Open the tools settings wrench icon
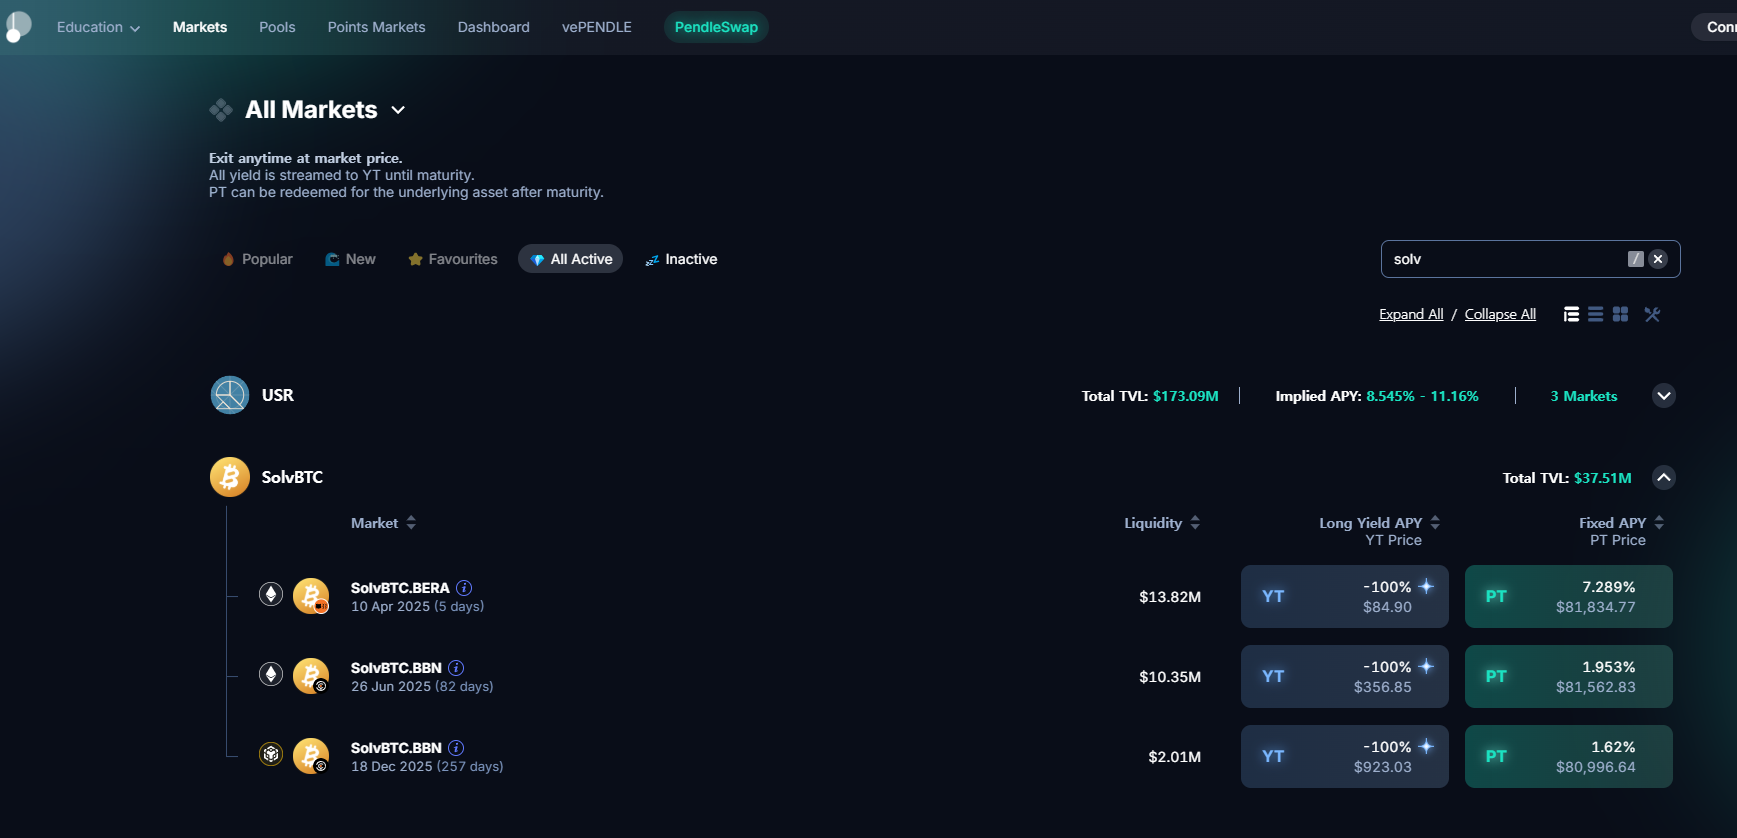This screenshot has height=838, width=1737. click(x=1652, y=314)
